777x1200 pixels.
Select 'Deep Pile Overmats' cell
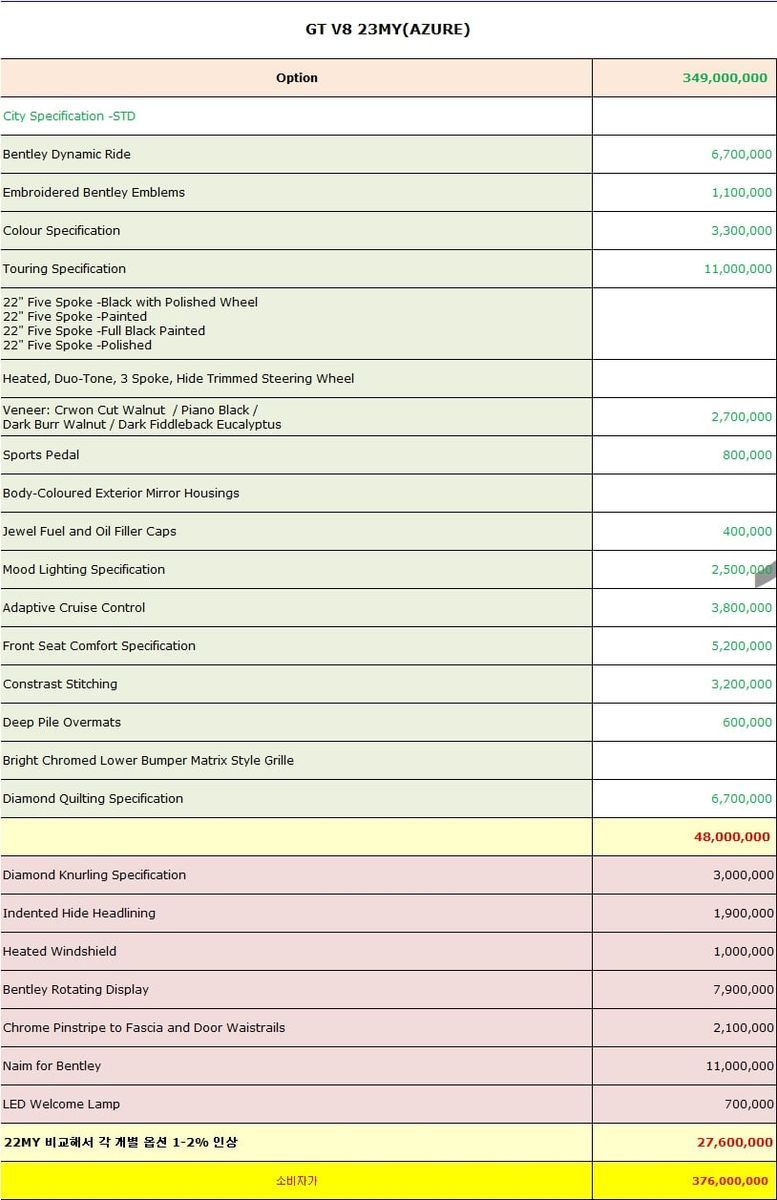(x=296, y=722)
